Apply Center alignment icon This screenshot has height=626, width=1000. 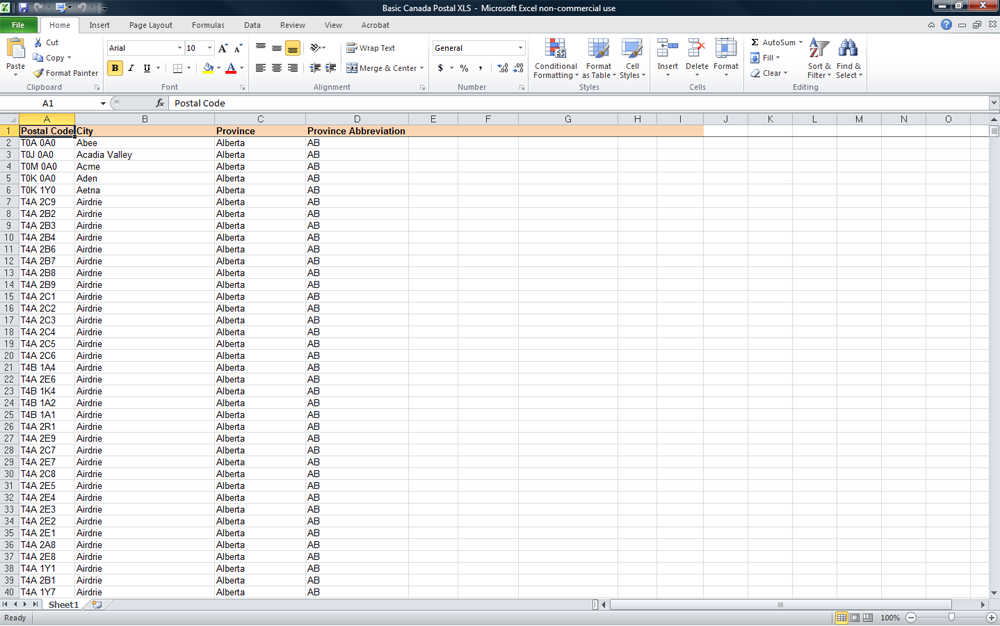point(276,68)
